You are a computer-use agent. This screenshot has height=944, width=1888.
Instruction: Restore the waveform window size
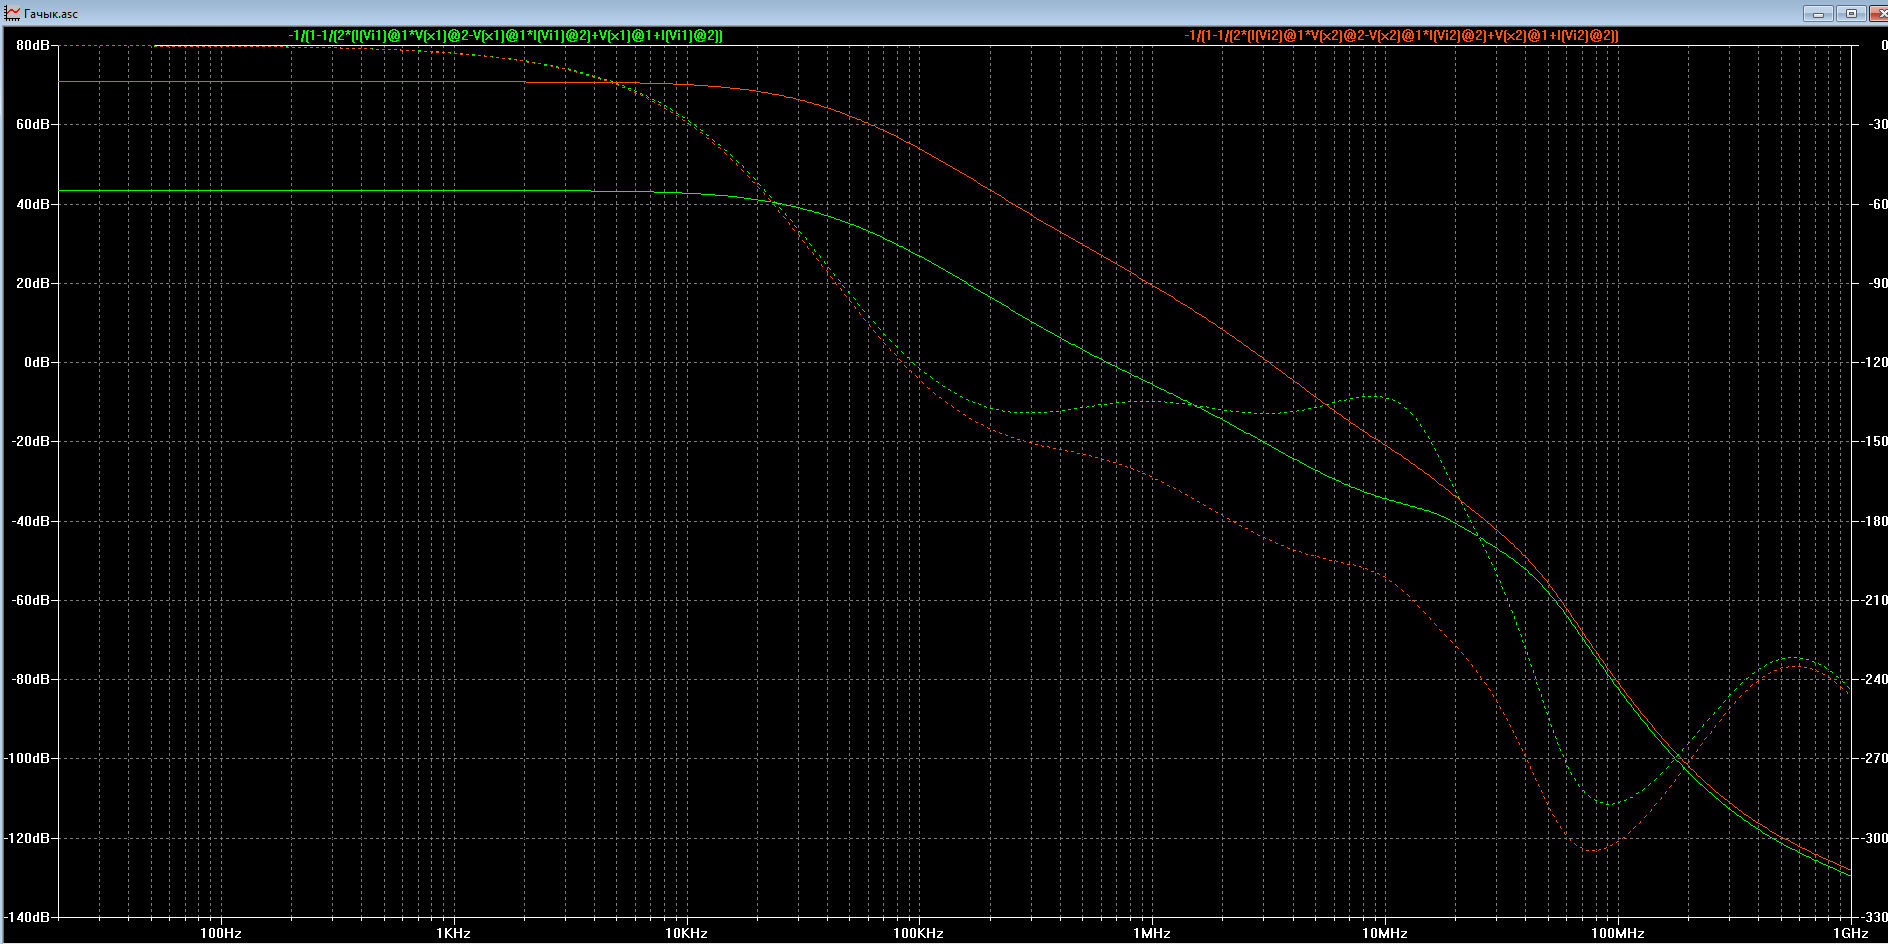(1850, 13)
